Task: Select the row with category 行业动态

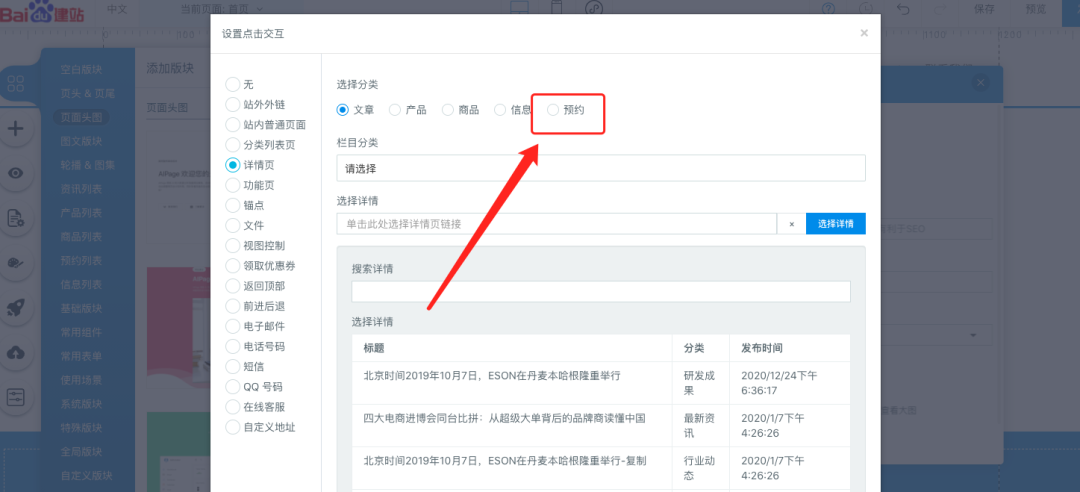Action: pyautogui.click(x=601, y=468)
